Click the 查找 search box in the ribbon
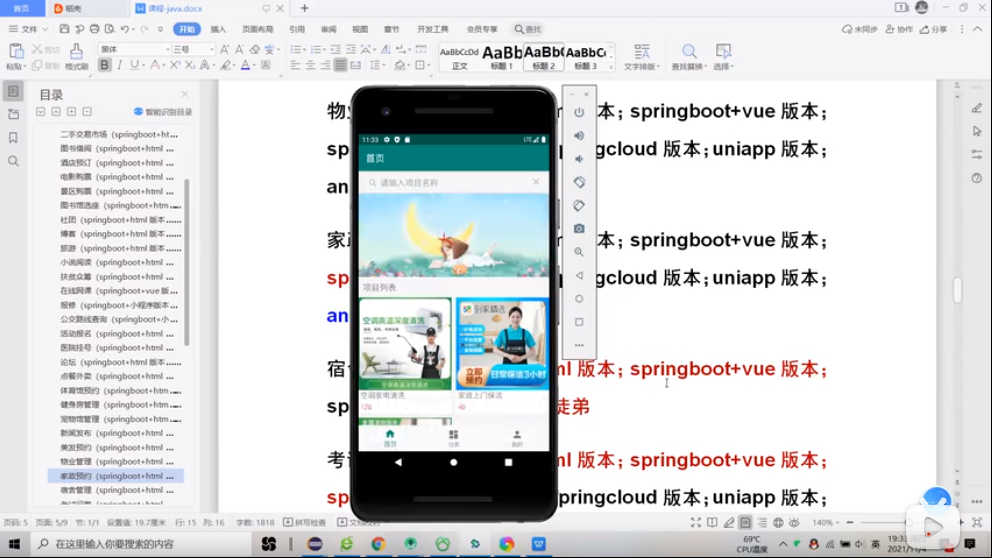Screen dimensions: 992x558 pos(528,29)
